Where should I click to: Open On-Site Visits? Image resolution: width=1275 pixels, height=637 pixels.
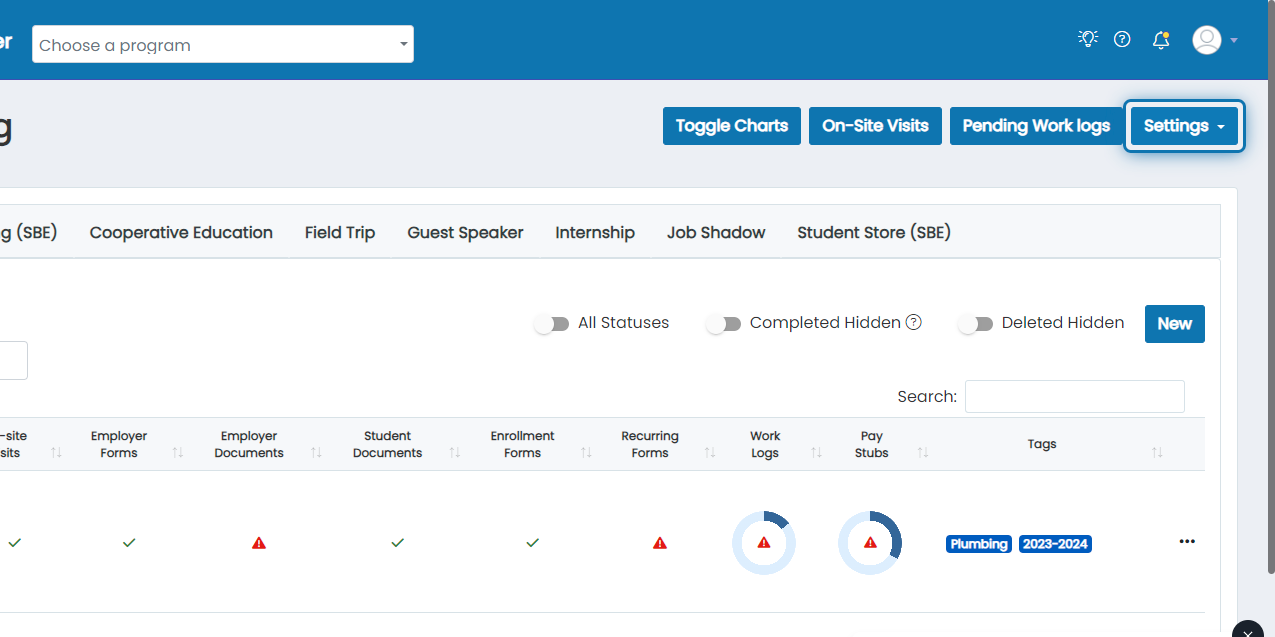(x=875, y=126)
